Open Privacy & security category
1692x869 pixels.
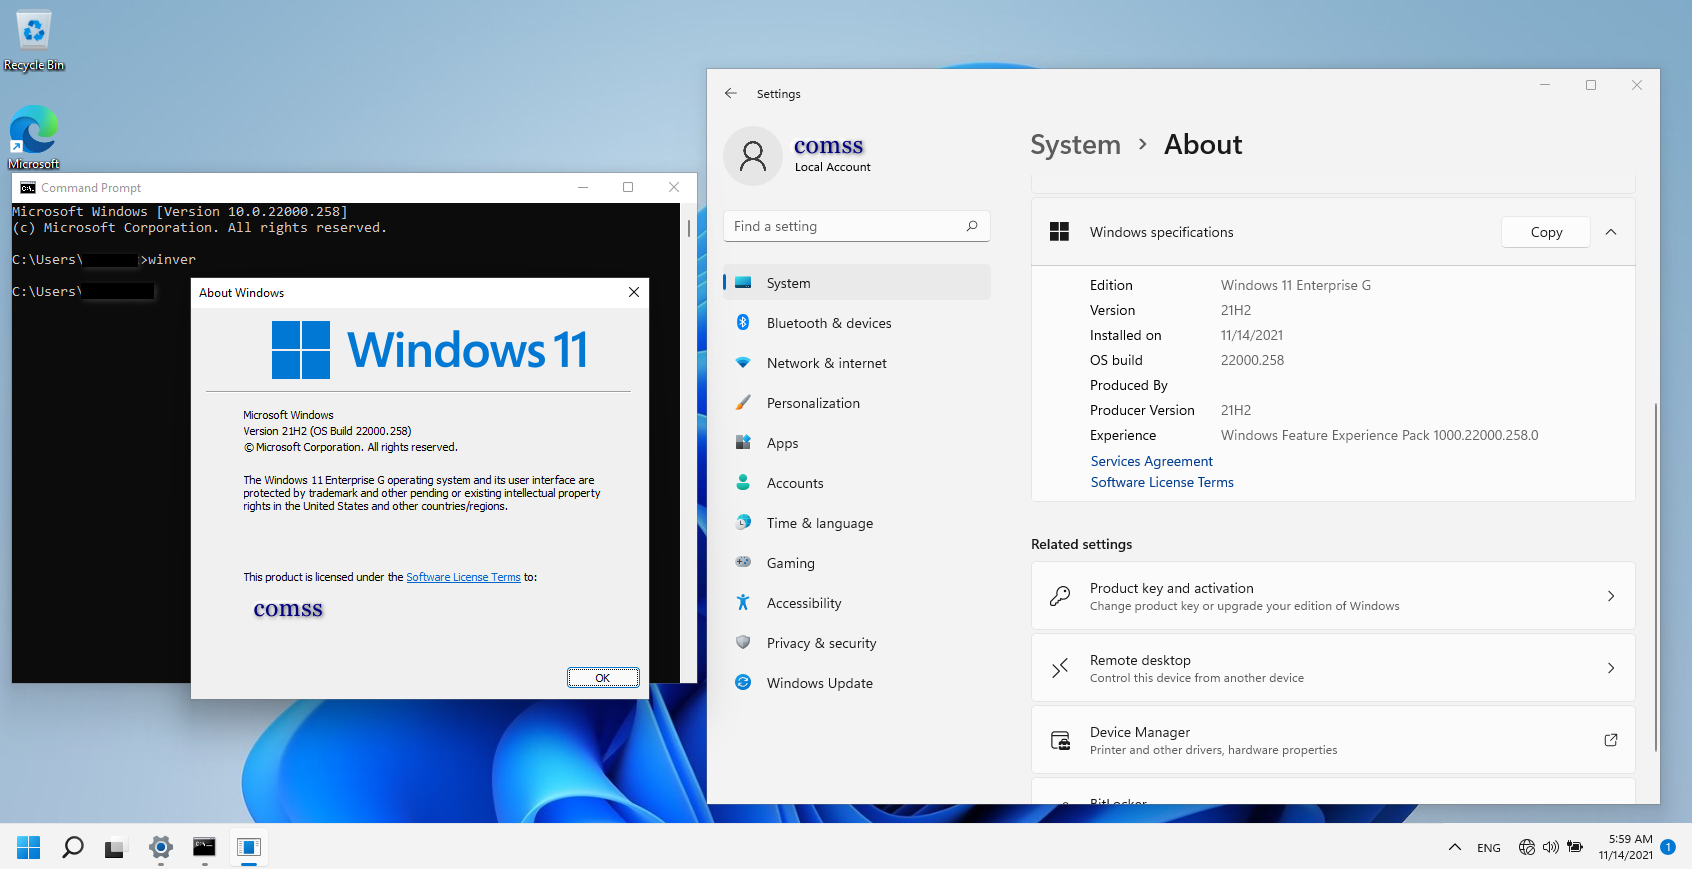[856, 643]
